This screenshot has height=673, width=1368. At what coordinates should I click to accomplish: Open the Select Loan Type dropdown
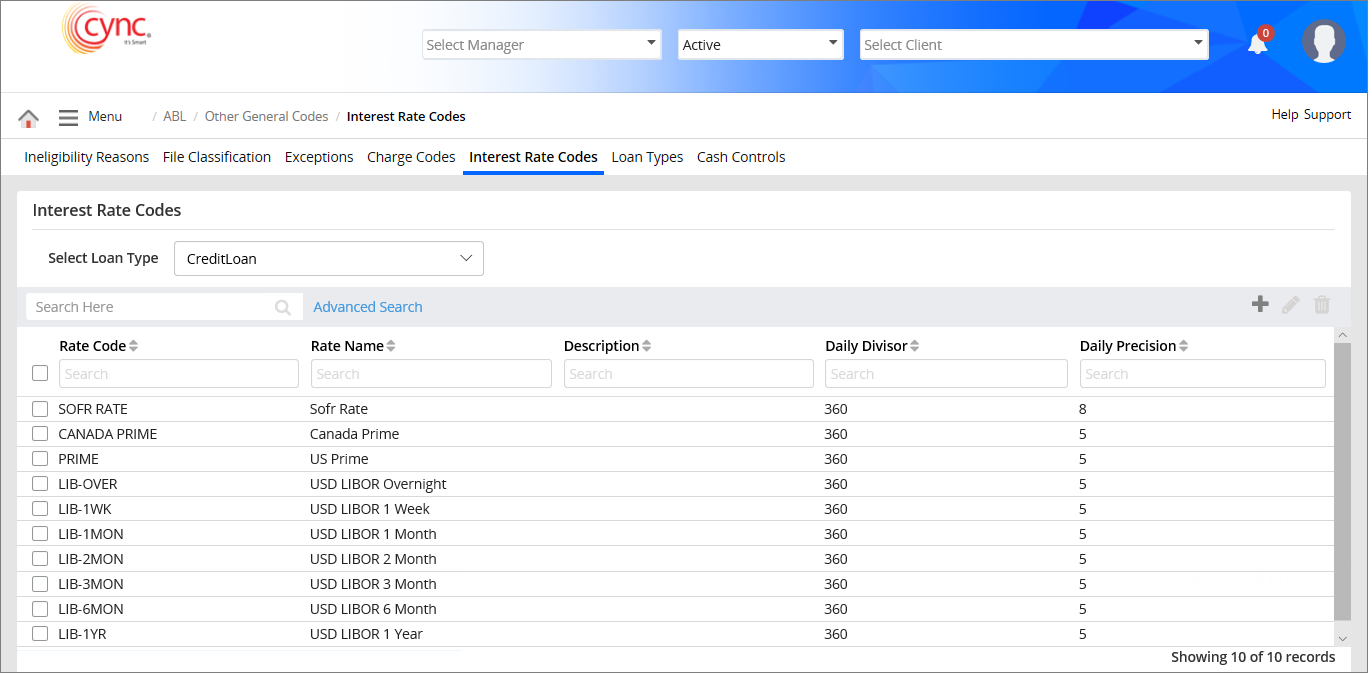point(328,258)
